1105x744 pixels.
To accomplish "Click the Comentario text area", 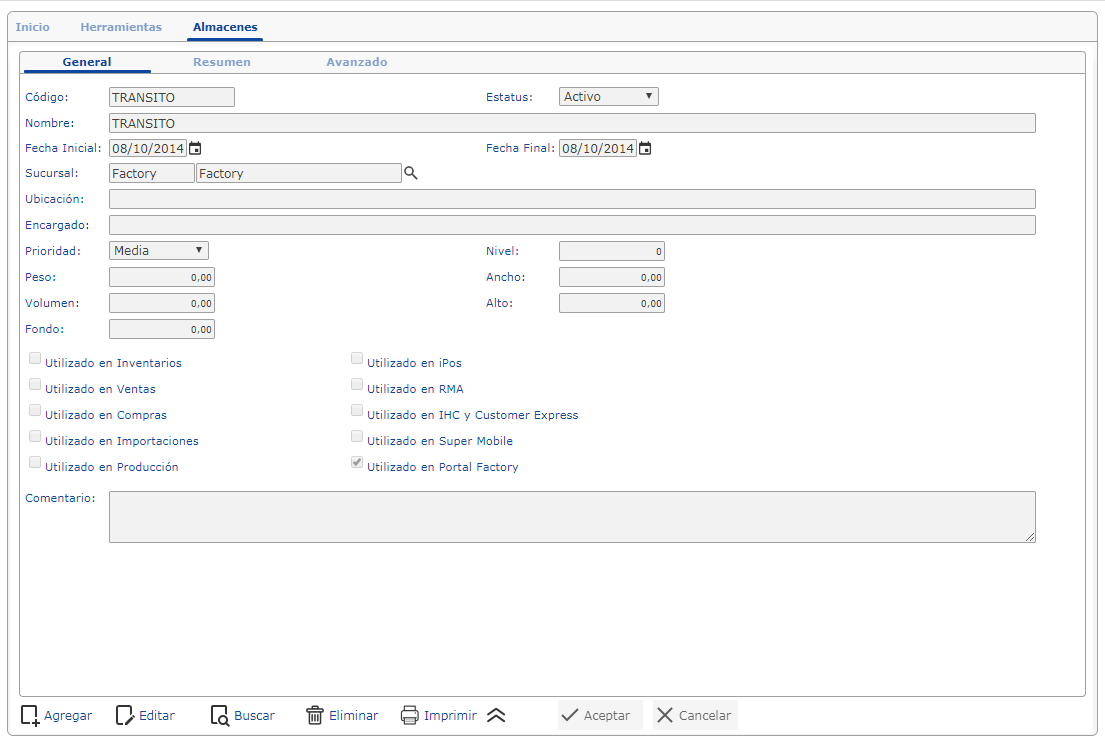I will click(x=571, y=517).
